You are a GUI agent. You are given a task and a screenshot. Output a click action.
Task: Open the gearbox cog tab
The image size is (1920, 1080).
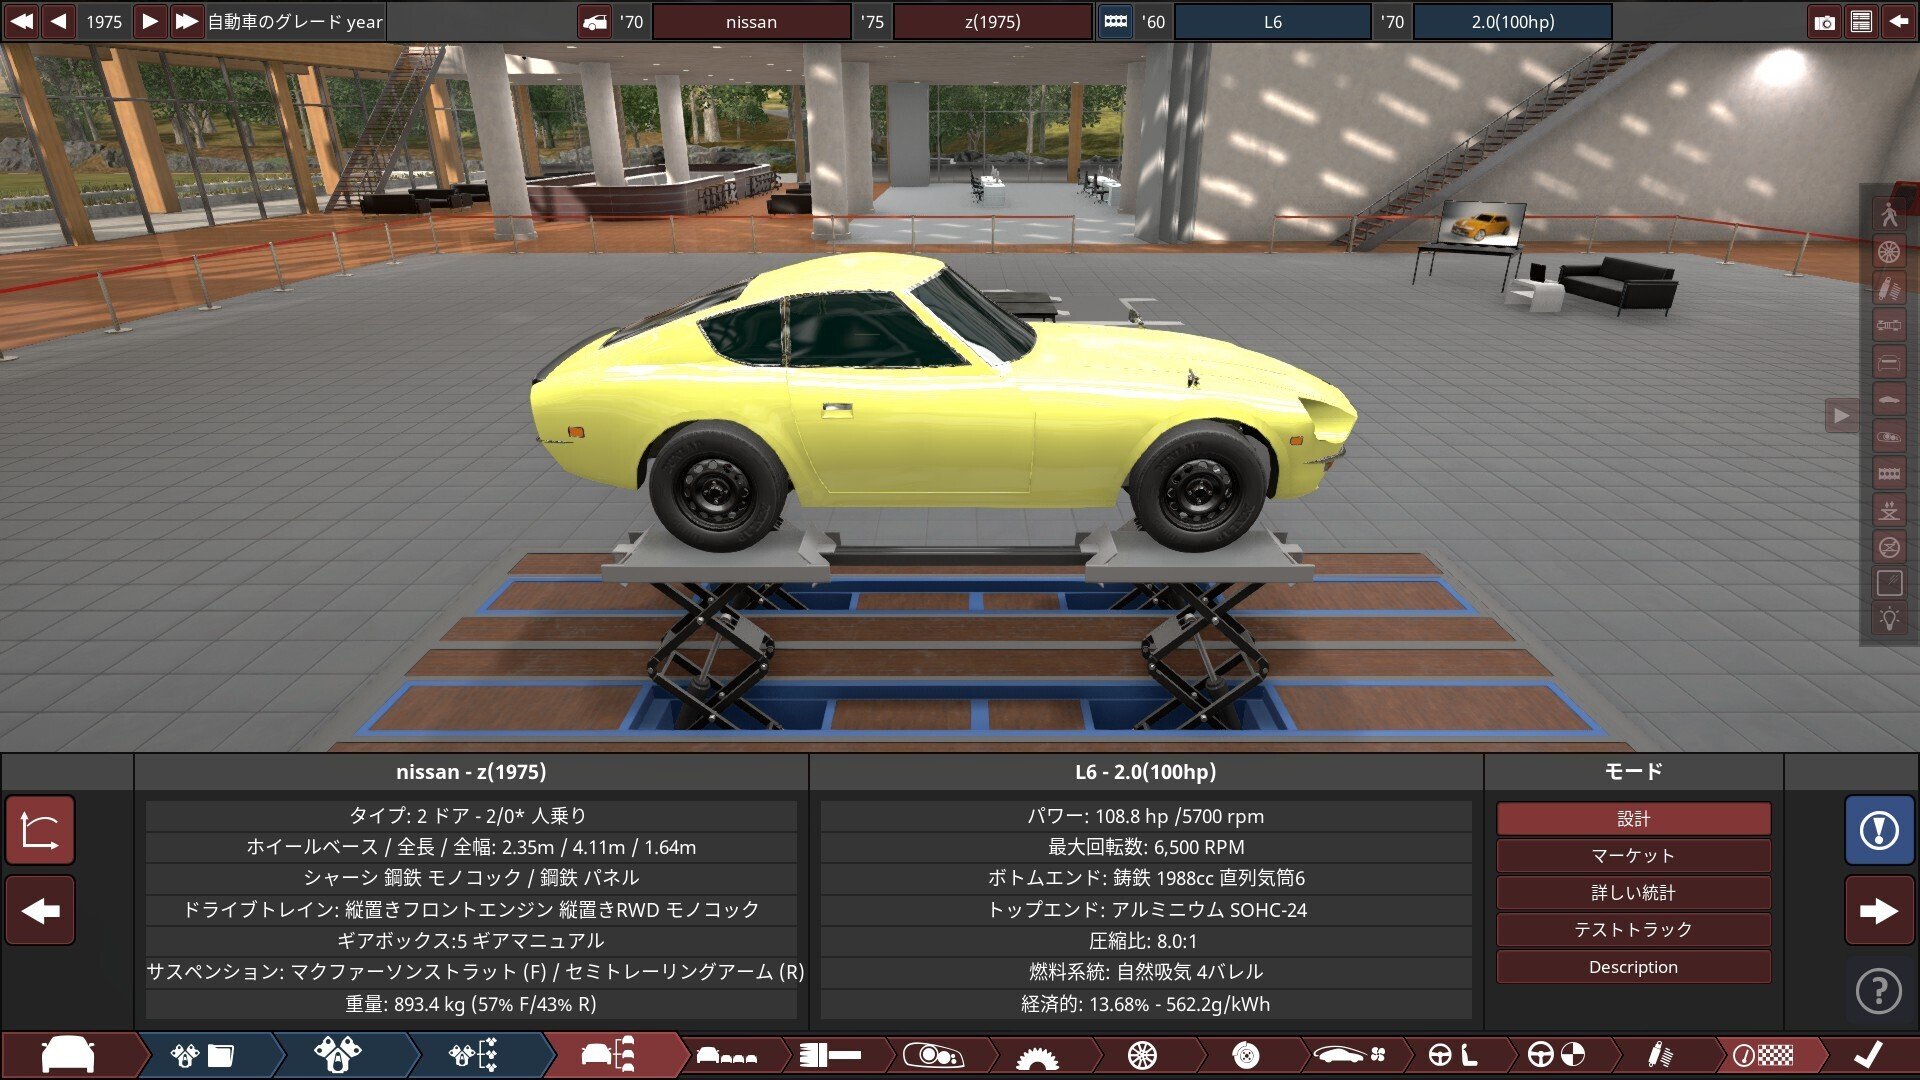[x=1037, y=1055]
